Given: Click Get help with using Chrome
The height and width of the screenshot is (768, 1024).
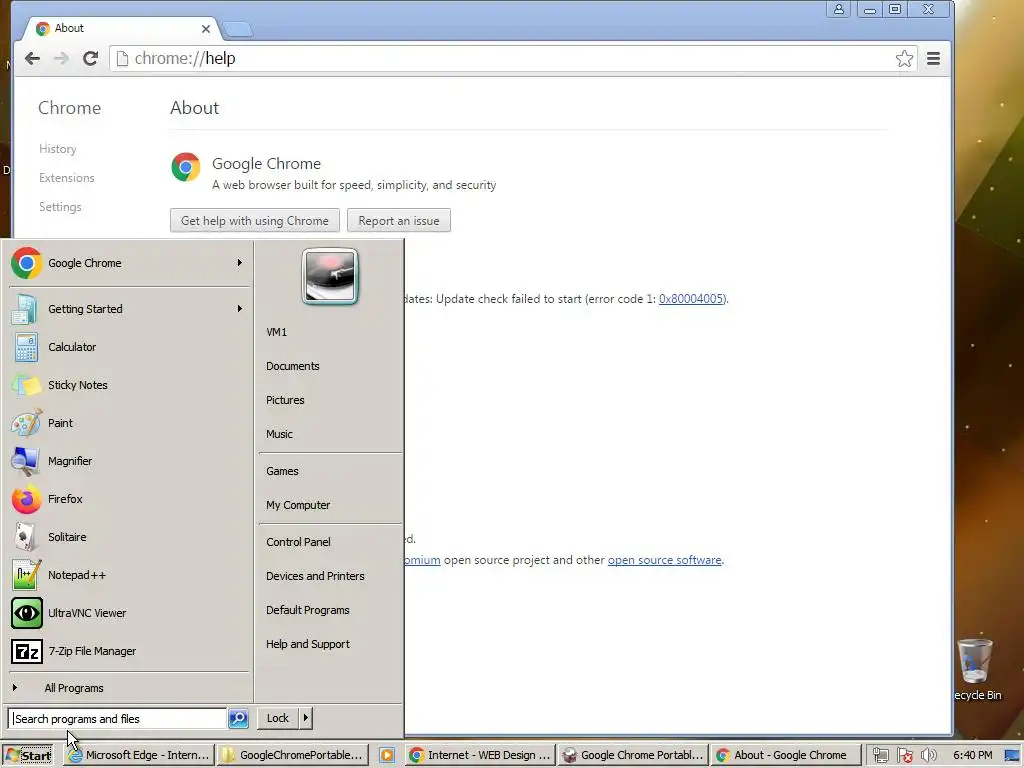Looking at the screenshot, I should pyautogui.click(x=255, y=221).
